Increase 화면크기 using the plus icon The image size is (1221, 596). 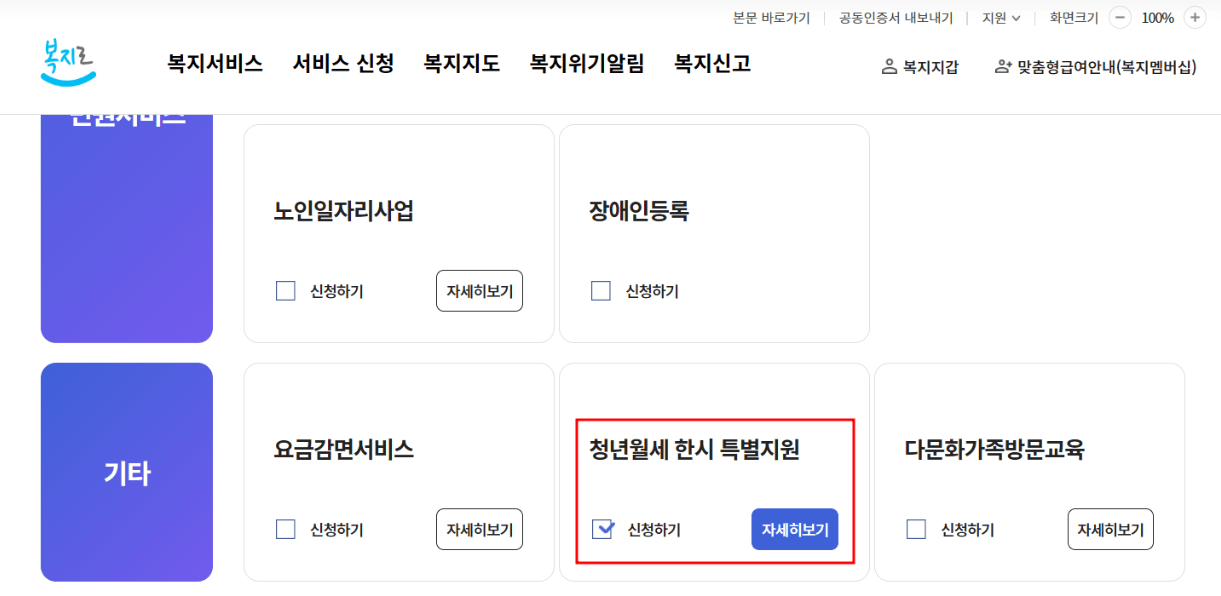click(1195, 17)
